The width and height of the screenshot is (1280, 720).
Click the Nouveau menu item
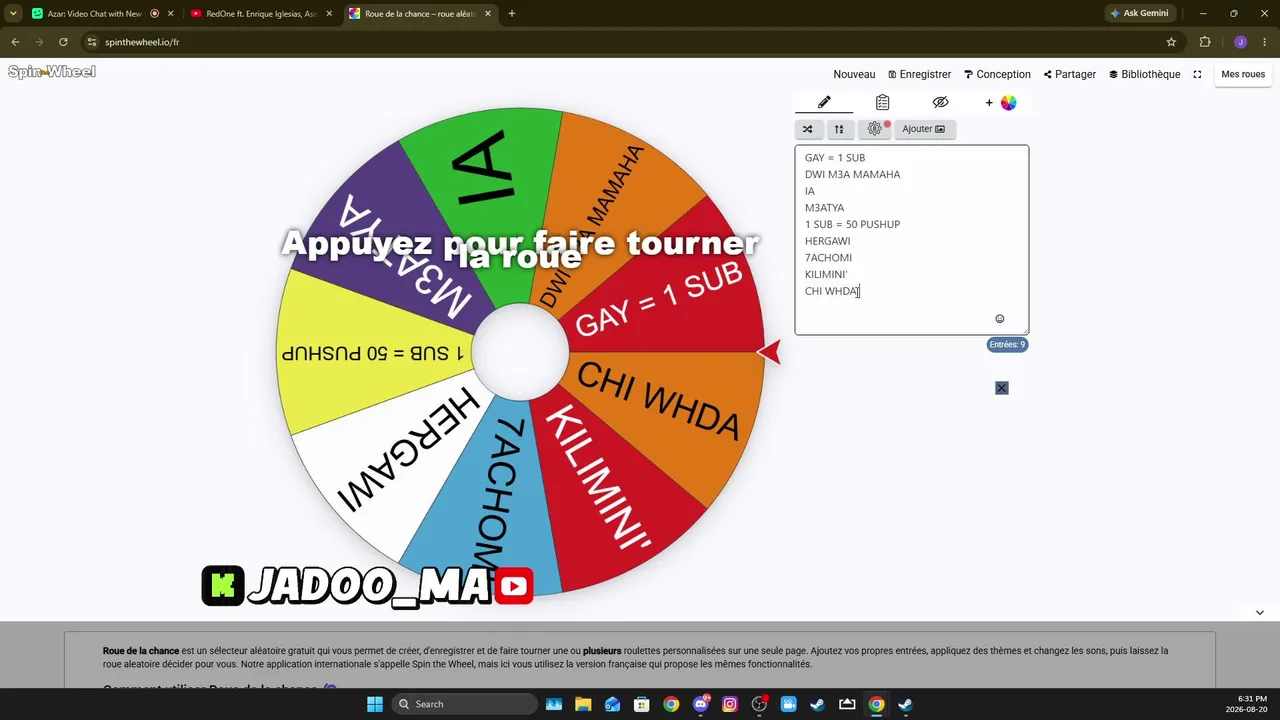coord(854,74)
